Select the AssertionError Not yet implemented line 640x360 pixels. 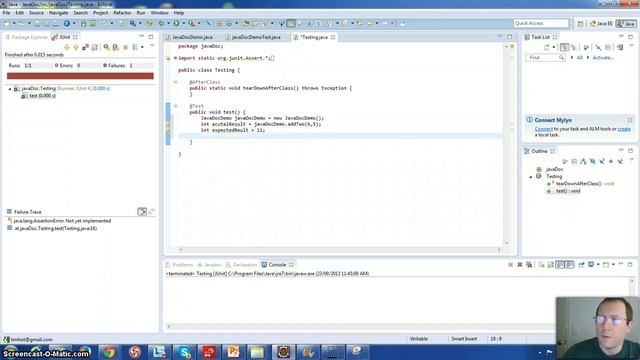pos(59,221)
